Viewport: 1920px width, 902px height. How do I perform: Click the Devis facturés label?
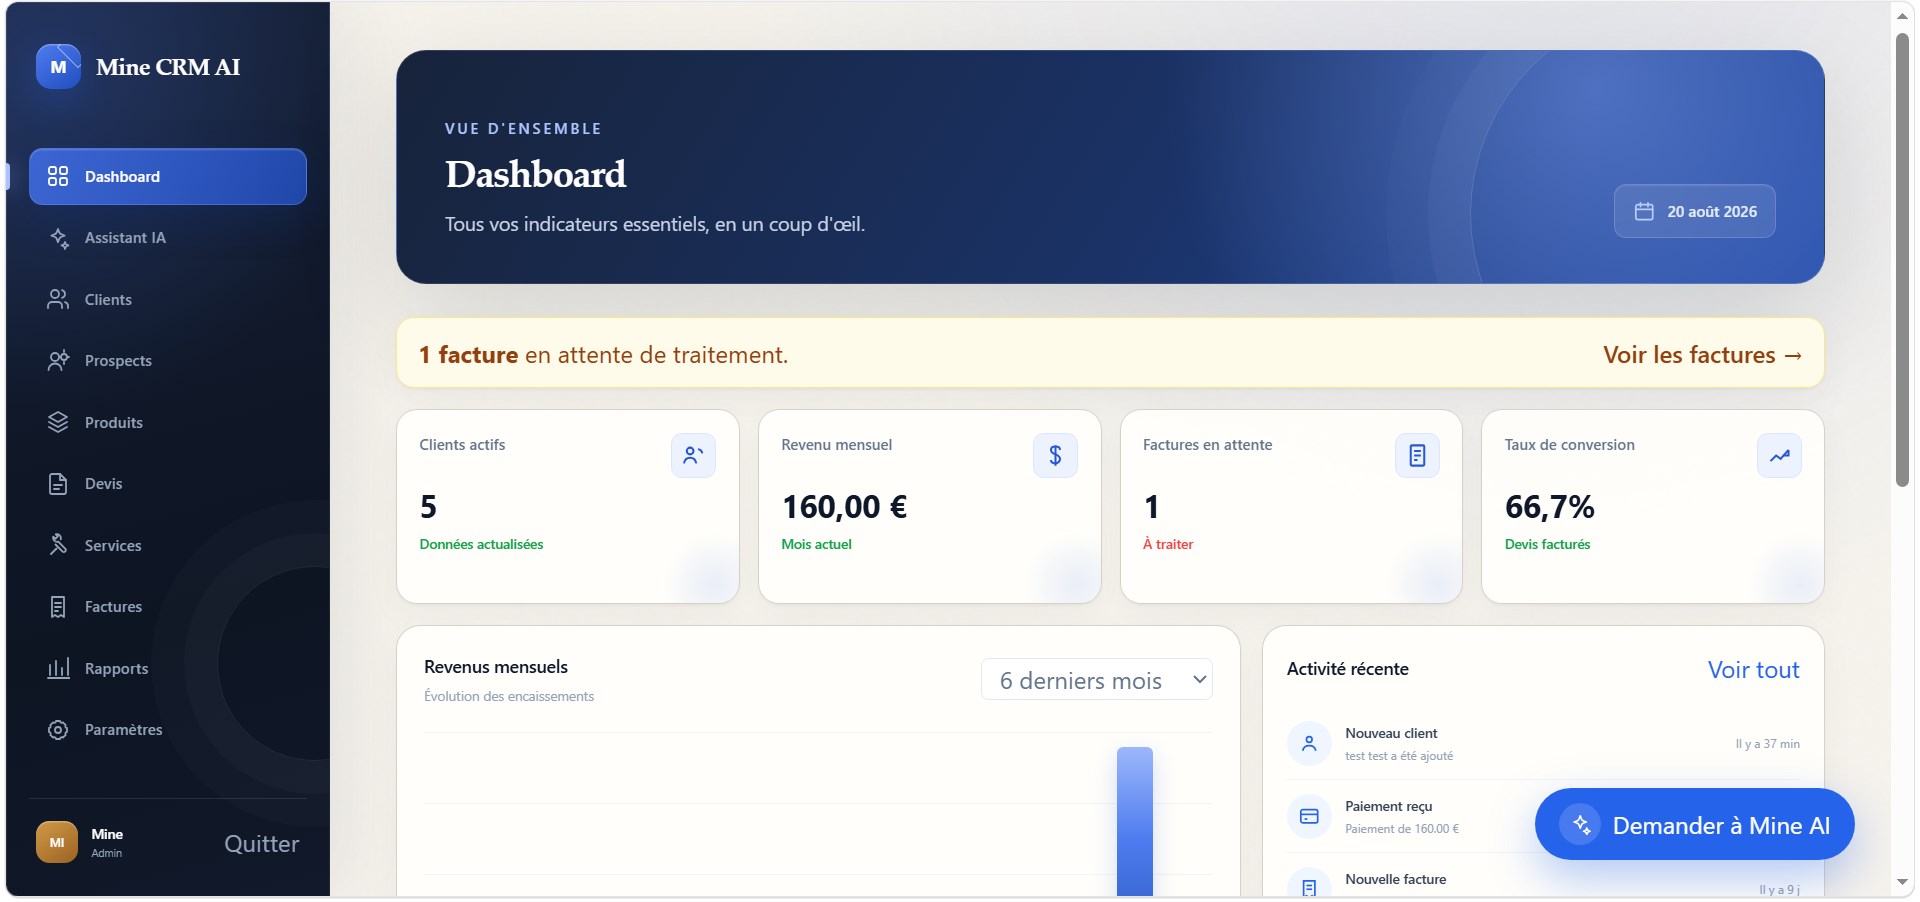point(1547,545)
